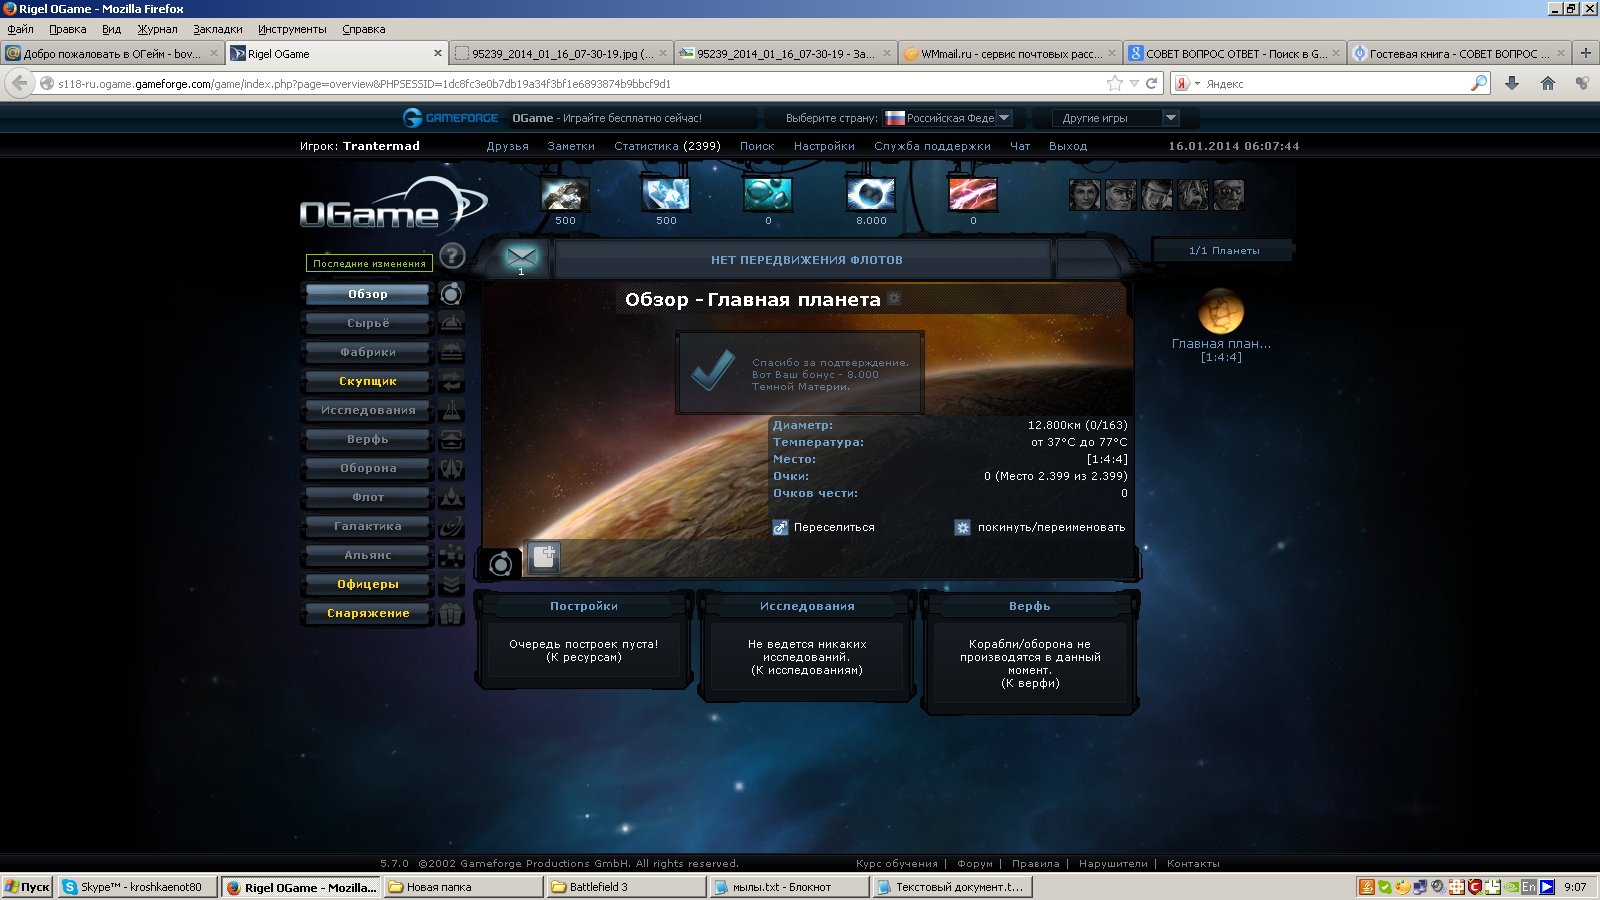Click search magnifier in Яндекс box
This screenshot has width=1600, height=900.
[1479, 83]
